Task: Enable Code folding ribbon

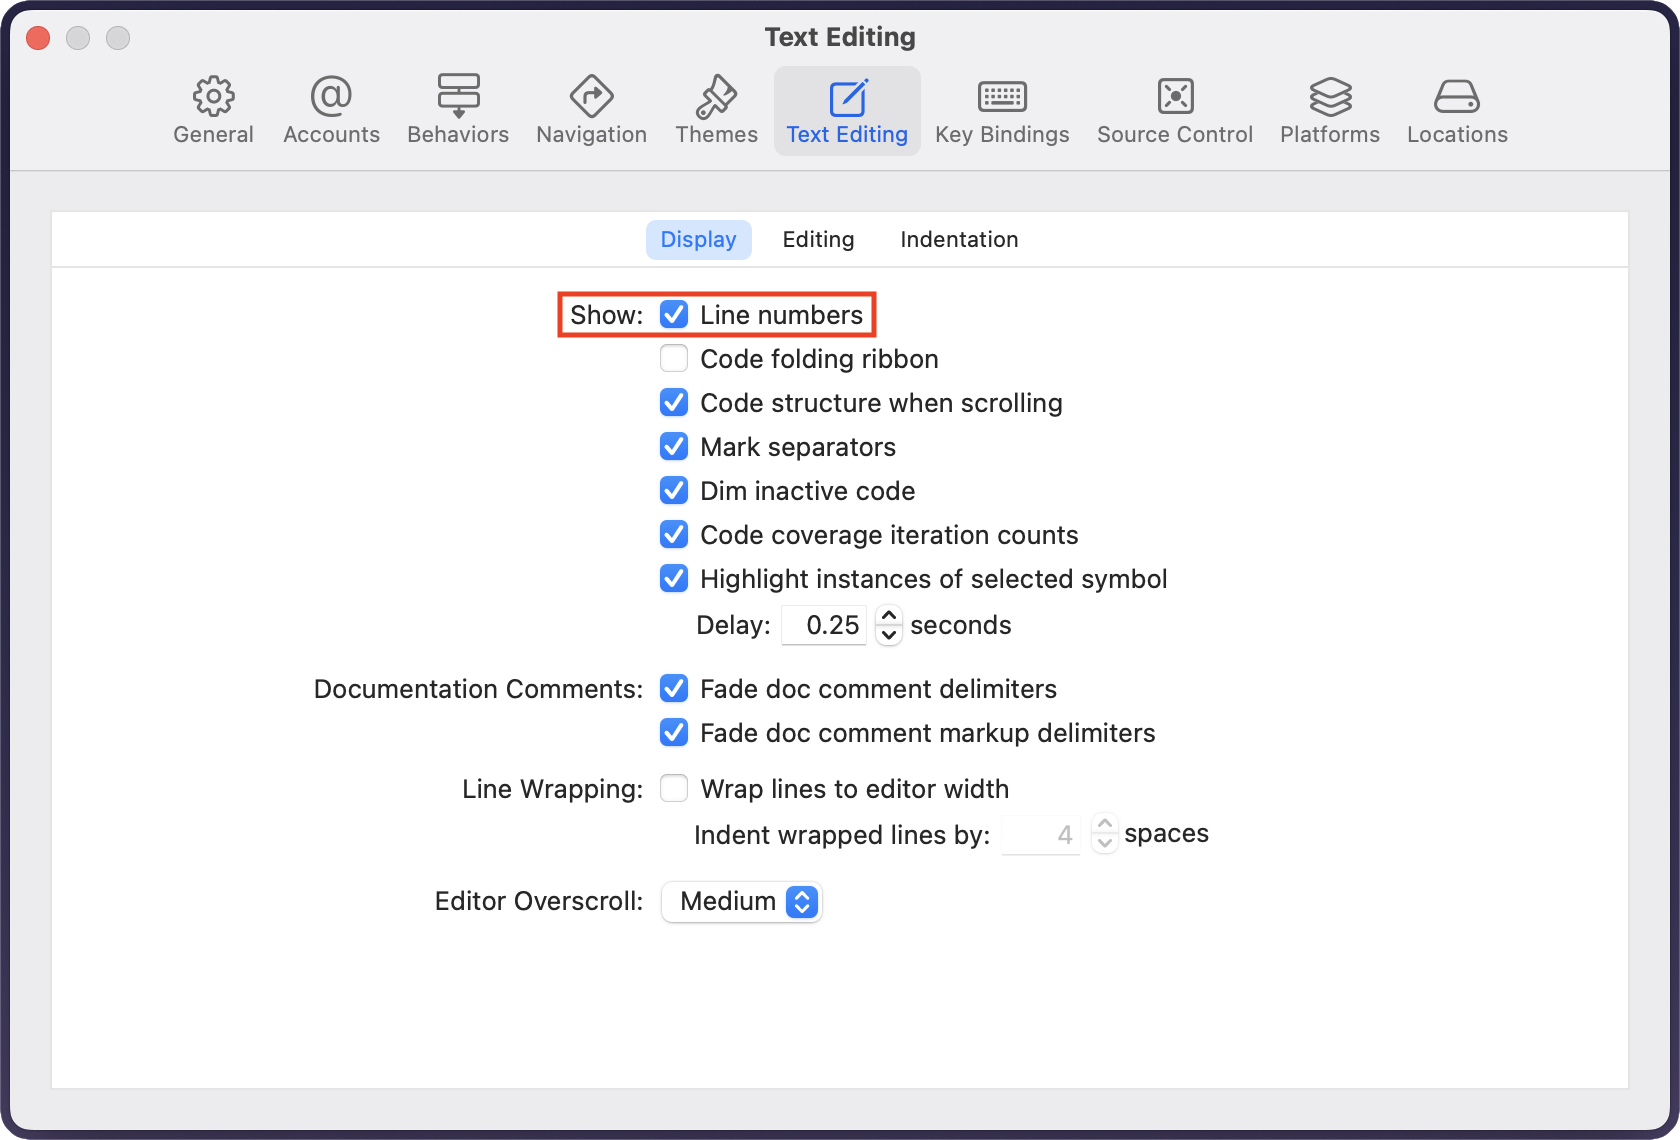Action: coord(674,359)
